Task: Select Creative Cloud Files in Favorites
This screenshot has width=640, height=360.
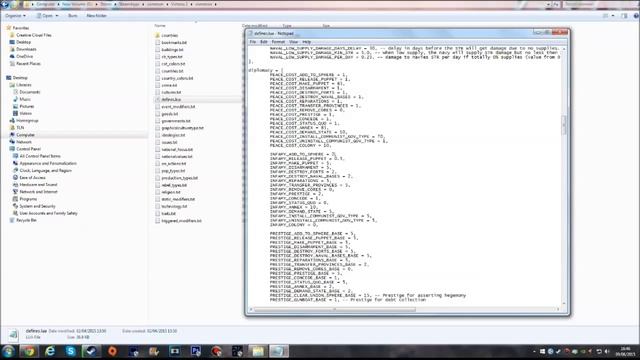Action: coord(34,35)
